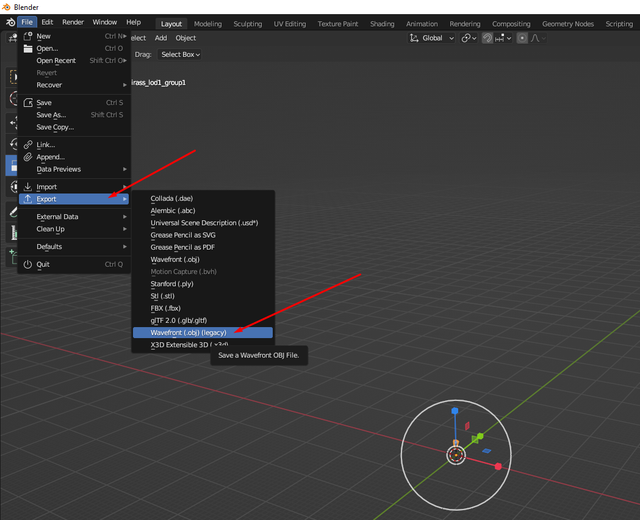Open the File menu

tap(27, 22)
